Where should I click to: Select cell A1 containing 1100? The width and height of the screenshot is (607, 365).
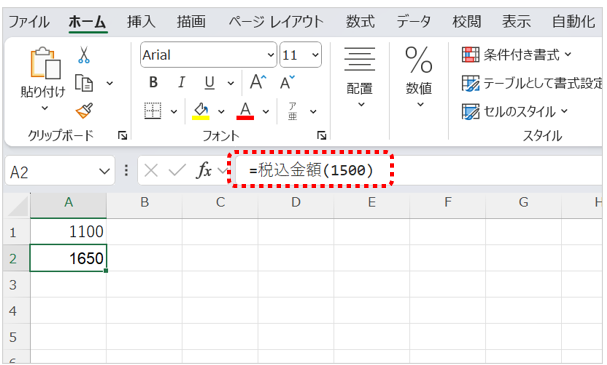point(68,231)
